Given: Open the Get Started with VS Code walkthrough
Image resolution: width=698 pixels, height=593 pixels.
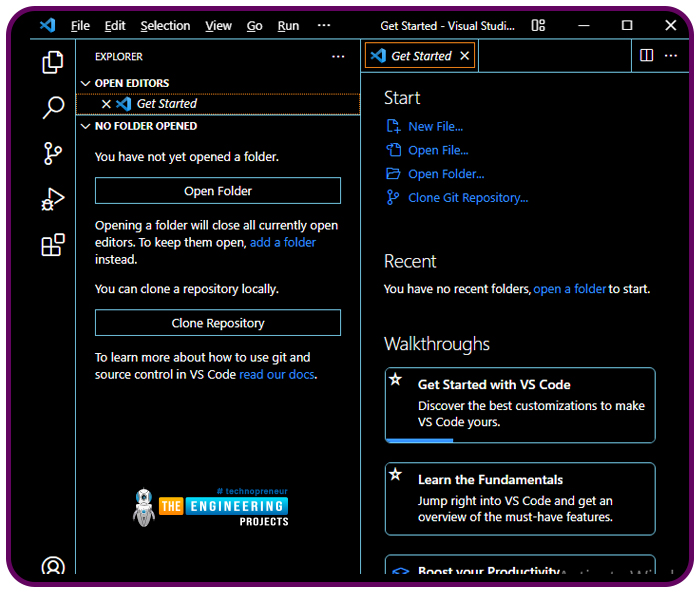Looking at the screenshot, I should [520, 405].
